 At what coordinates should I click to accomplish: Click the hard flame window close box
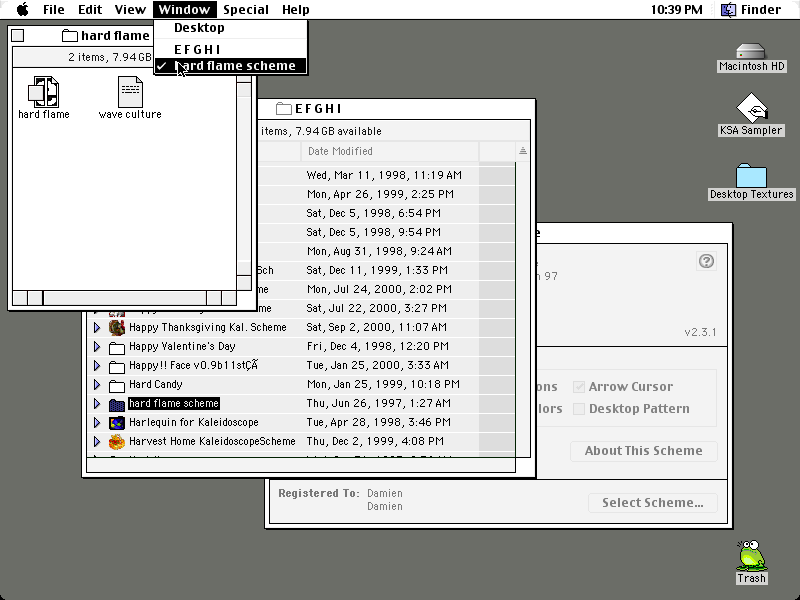(x=18, y=35)
